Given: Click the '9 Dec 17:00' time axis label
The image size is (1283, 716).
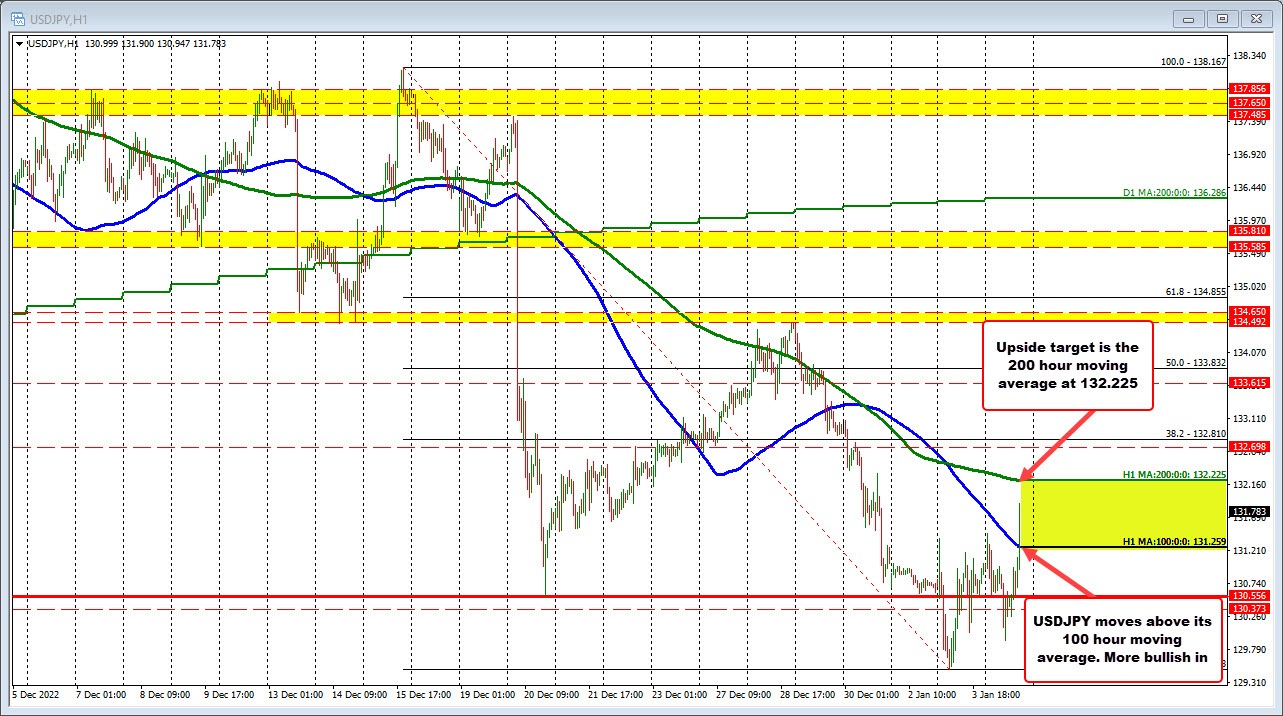Looking at the screenshot, I should point(227,693).
